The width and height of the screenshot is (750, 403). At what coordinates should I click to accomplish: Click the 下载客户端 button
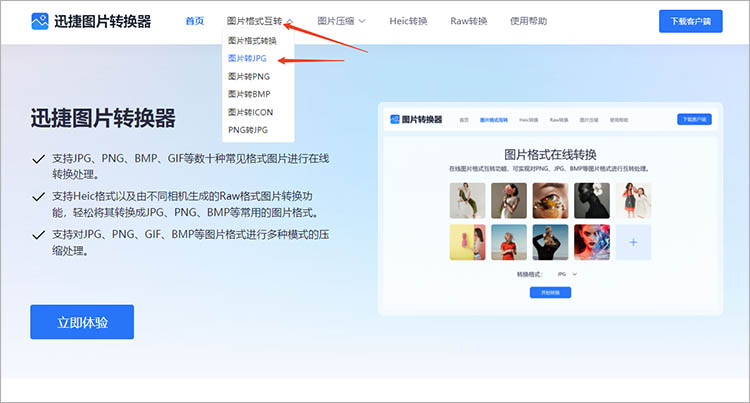pos(691,21)
